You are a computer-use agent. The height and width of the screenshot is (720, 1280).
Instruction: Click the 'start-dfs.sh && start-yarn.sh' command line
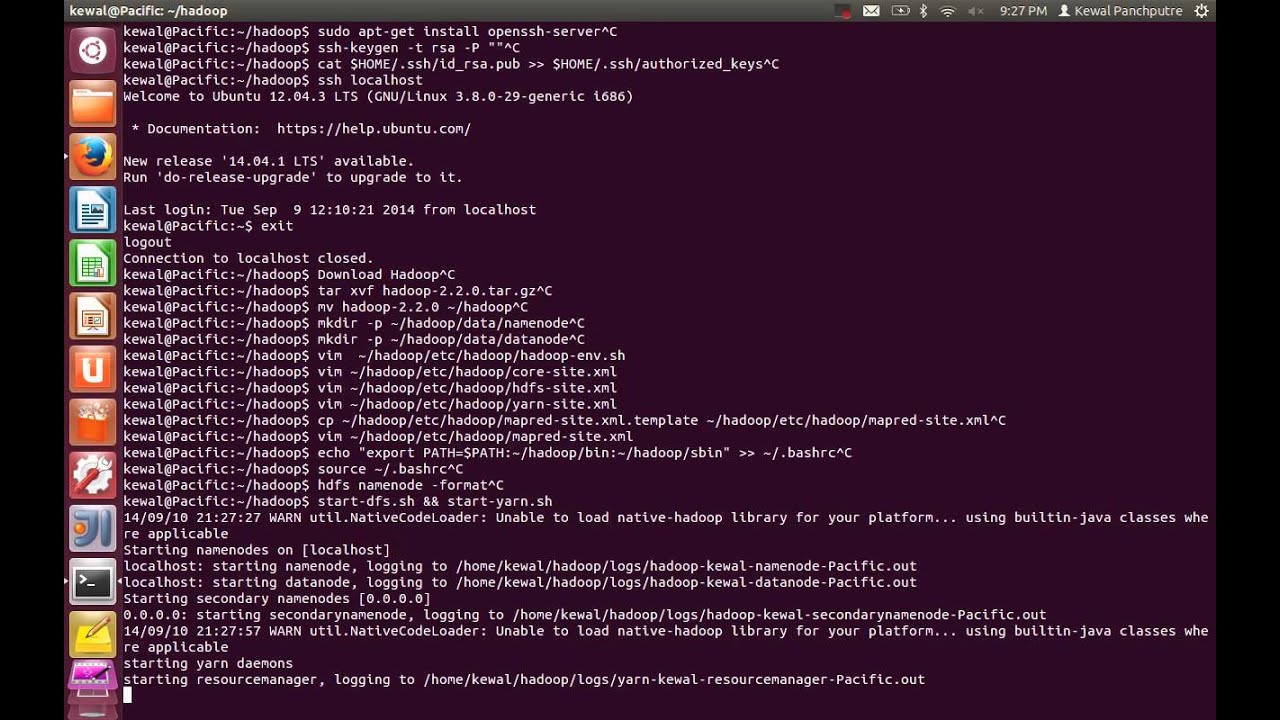click(x=338, y=501)
